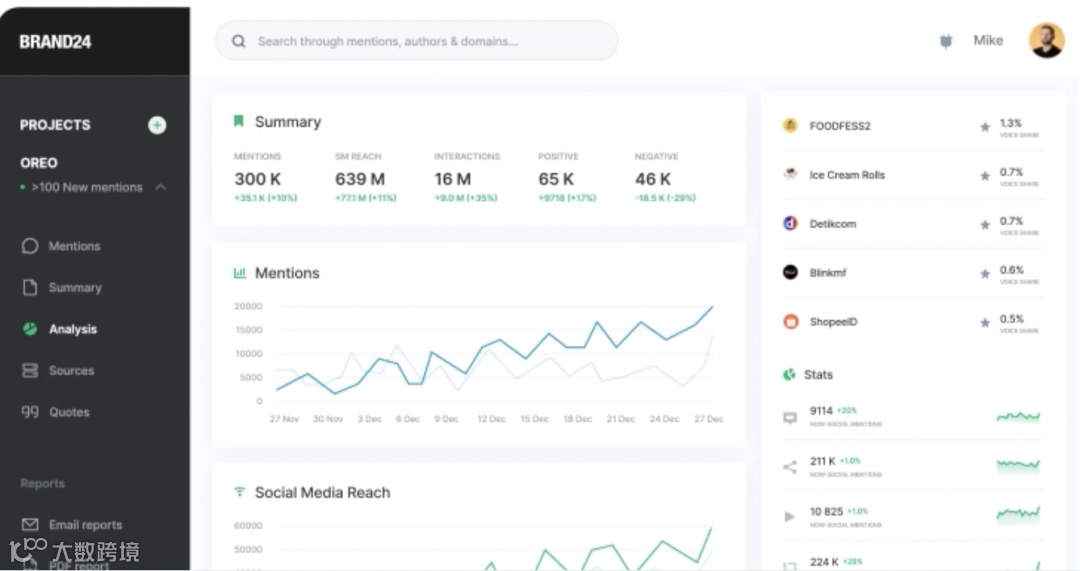Open the notifications bell icon

(x=946, y=41)
